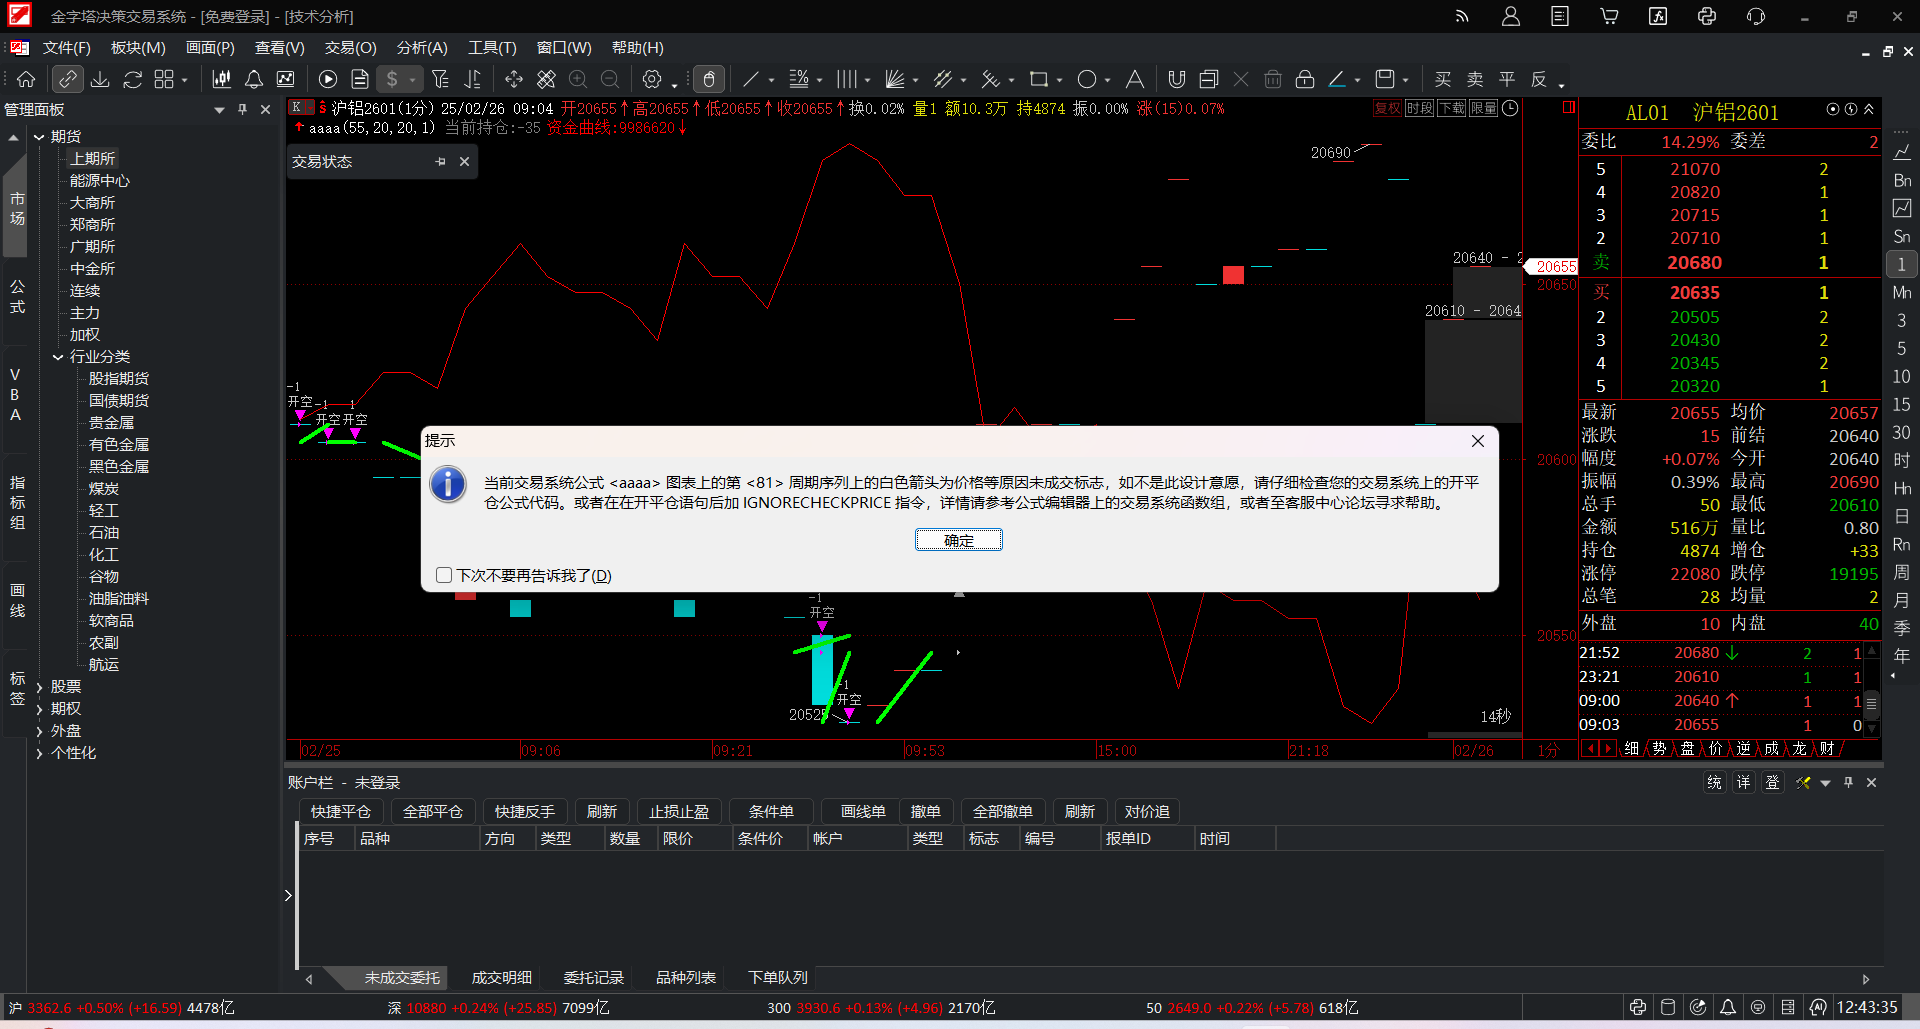Open the shopping cart icon in title bar
The image size is (1920, 1029).
point(1609,16)
